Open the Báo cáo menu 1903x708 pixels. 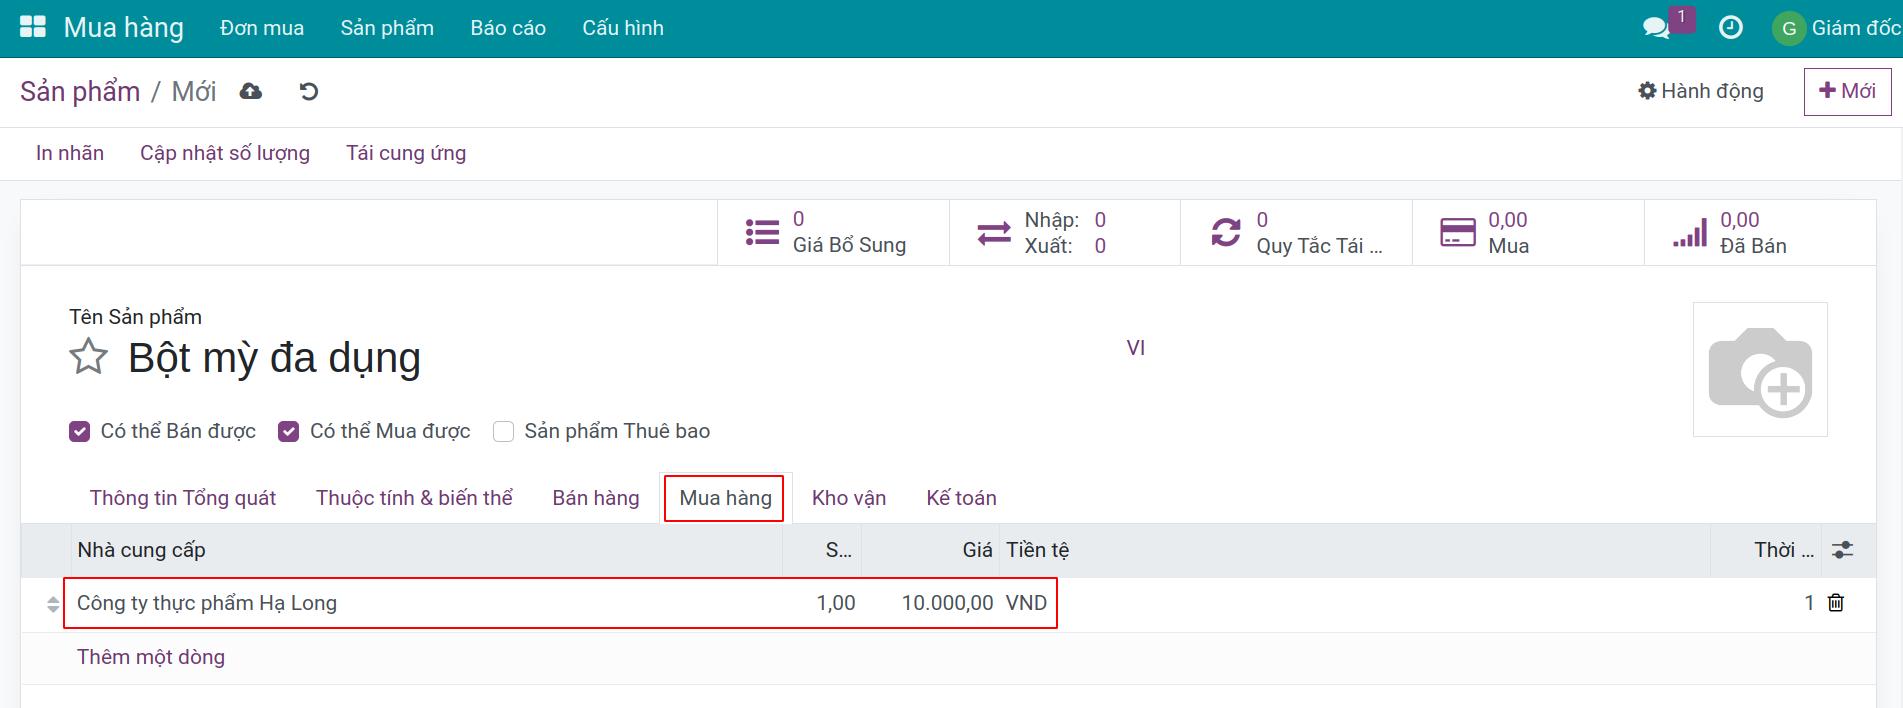508,28
